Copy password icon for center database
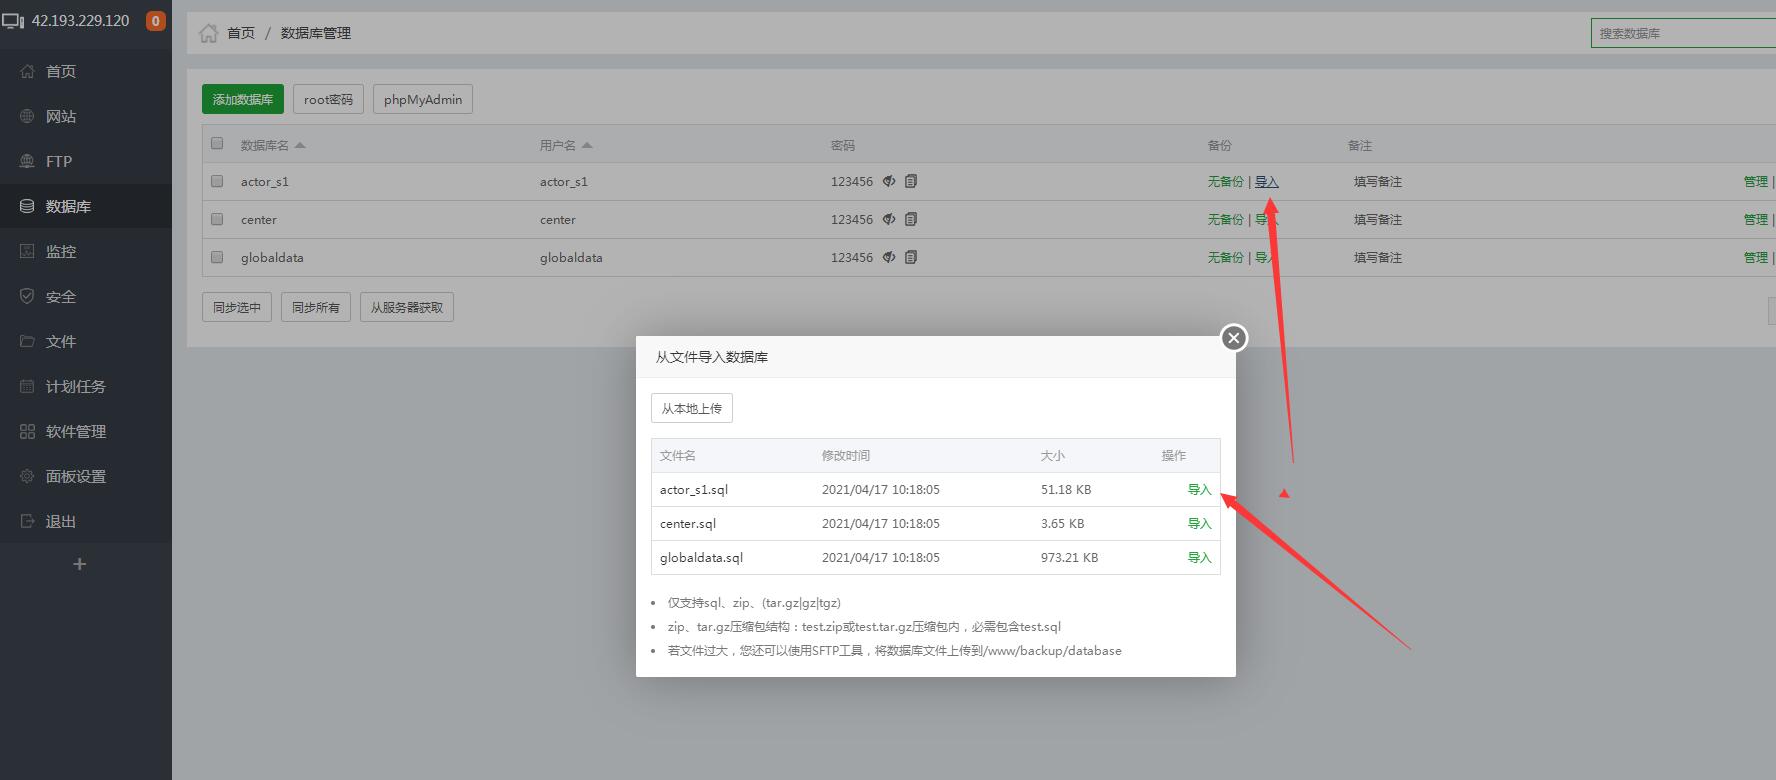 pyautogui.click(x=911, y=220)
